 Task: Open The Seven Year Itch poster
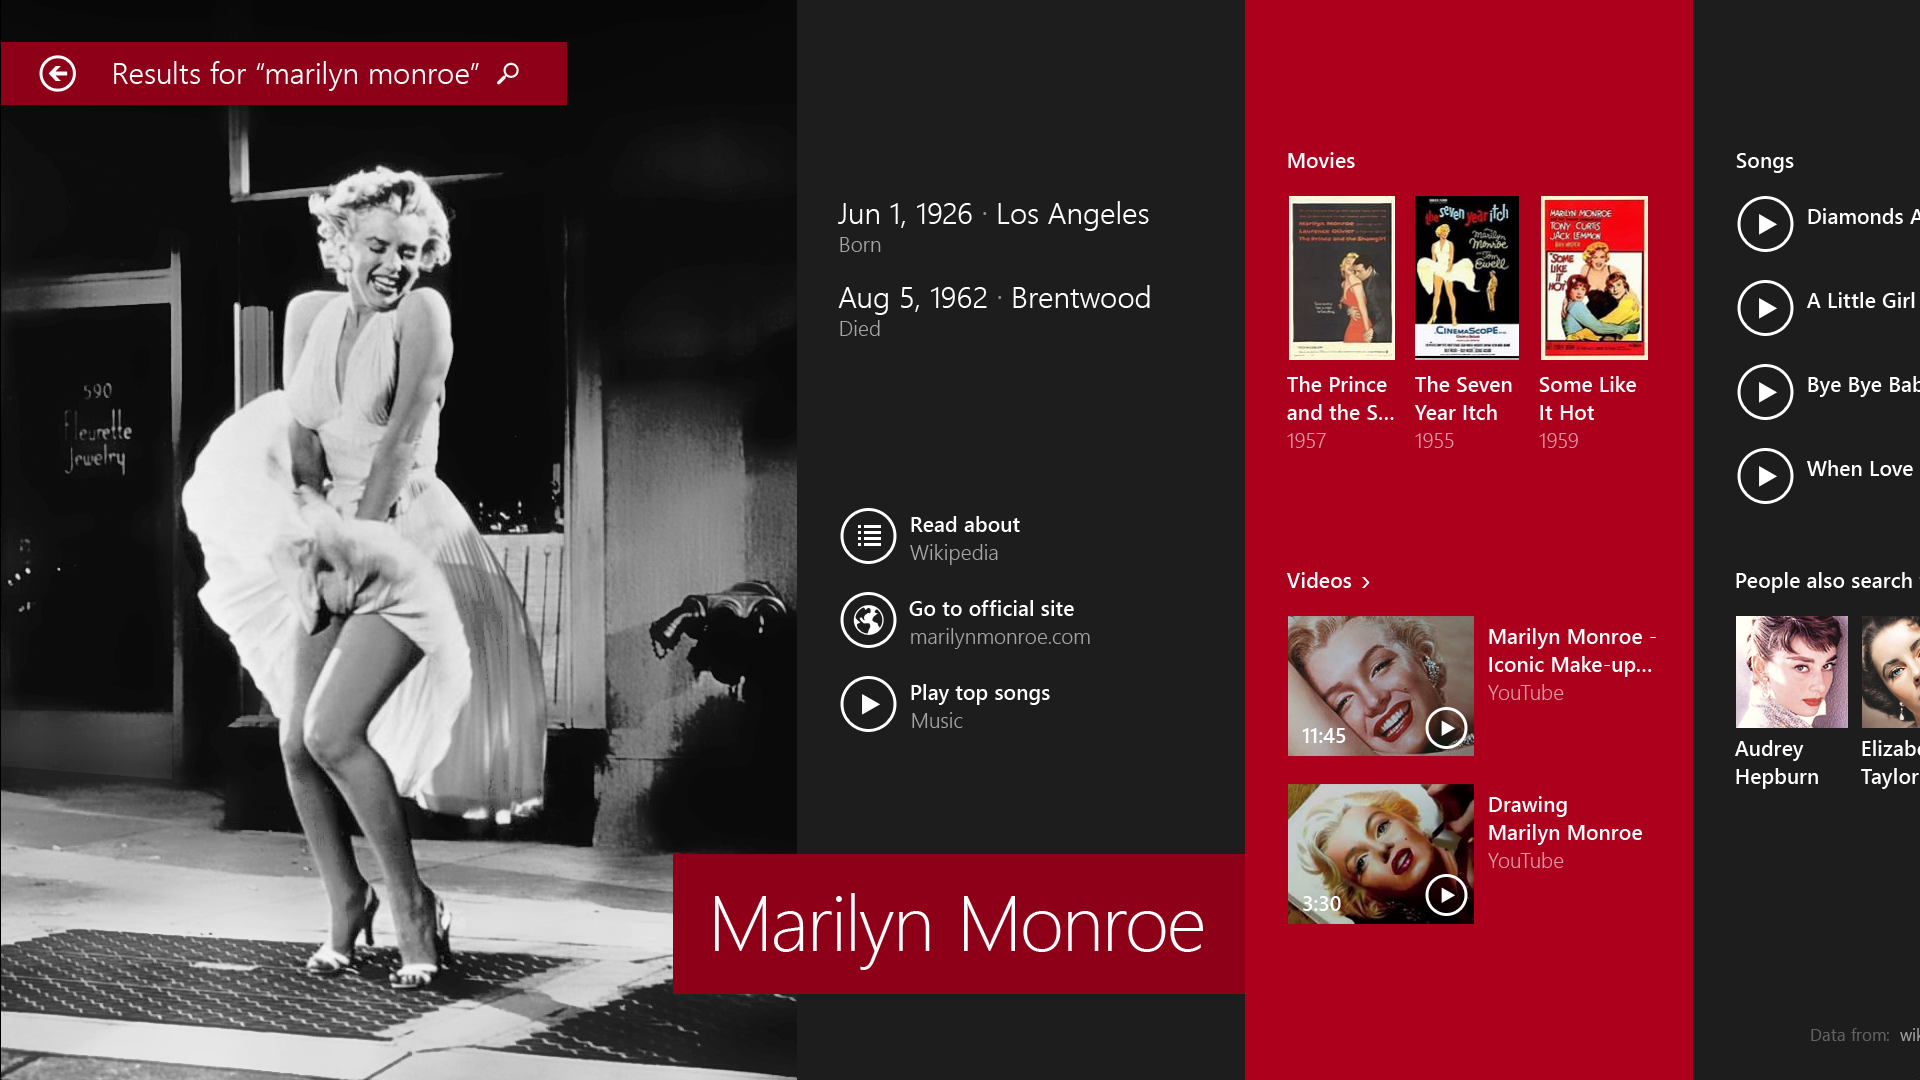(1467, 278)
